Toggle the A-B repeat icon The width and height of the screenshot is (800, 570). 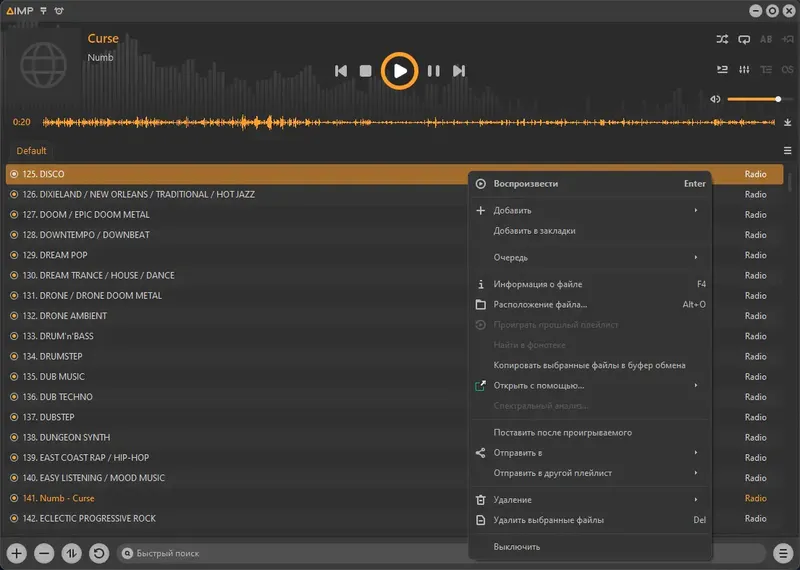766,39
